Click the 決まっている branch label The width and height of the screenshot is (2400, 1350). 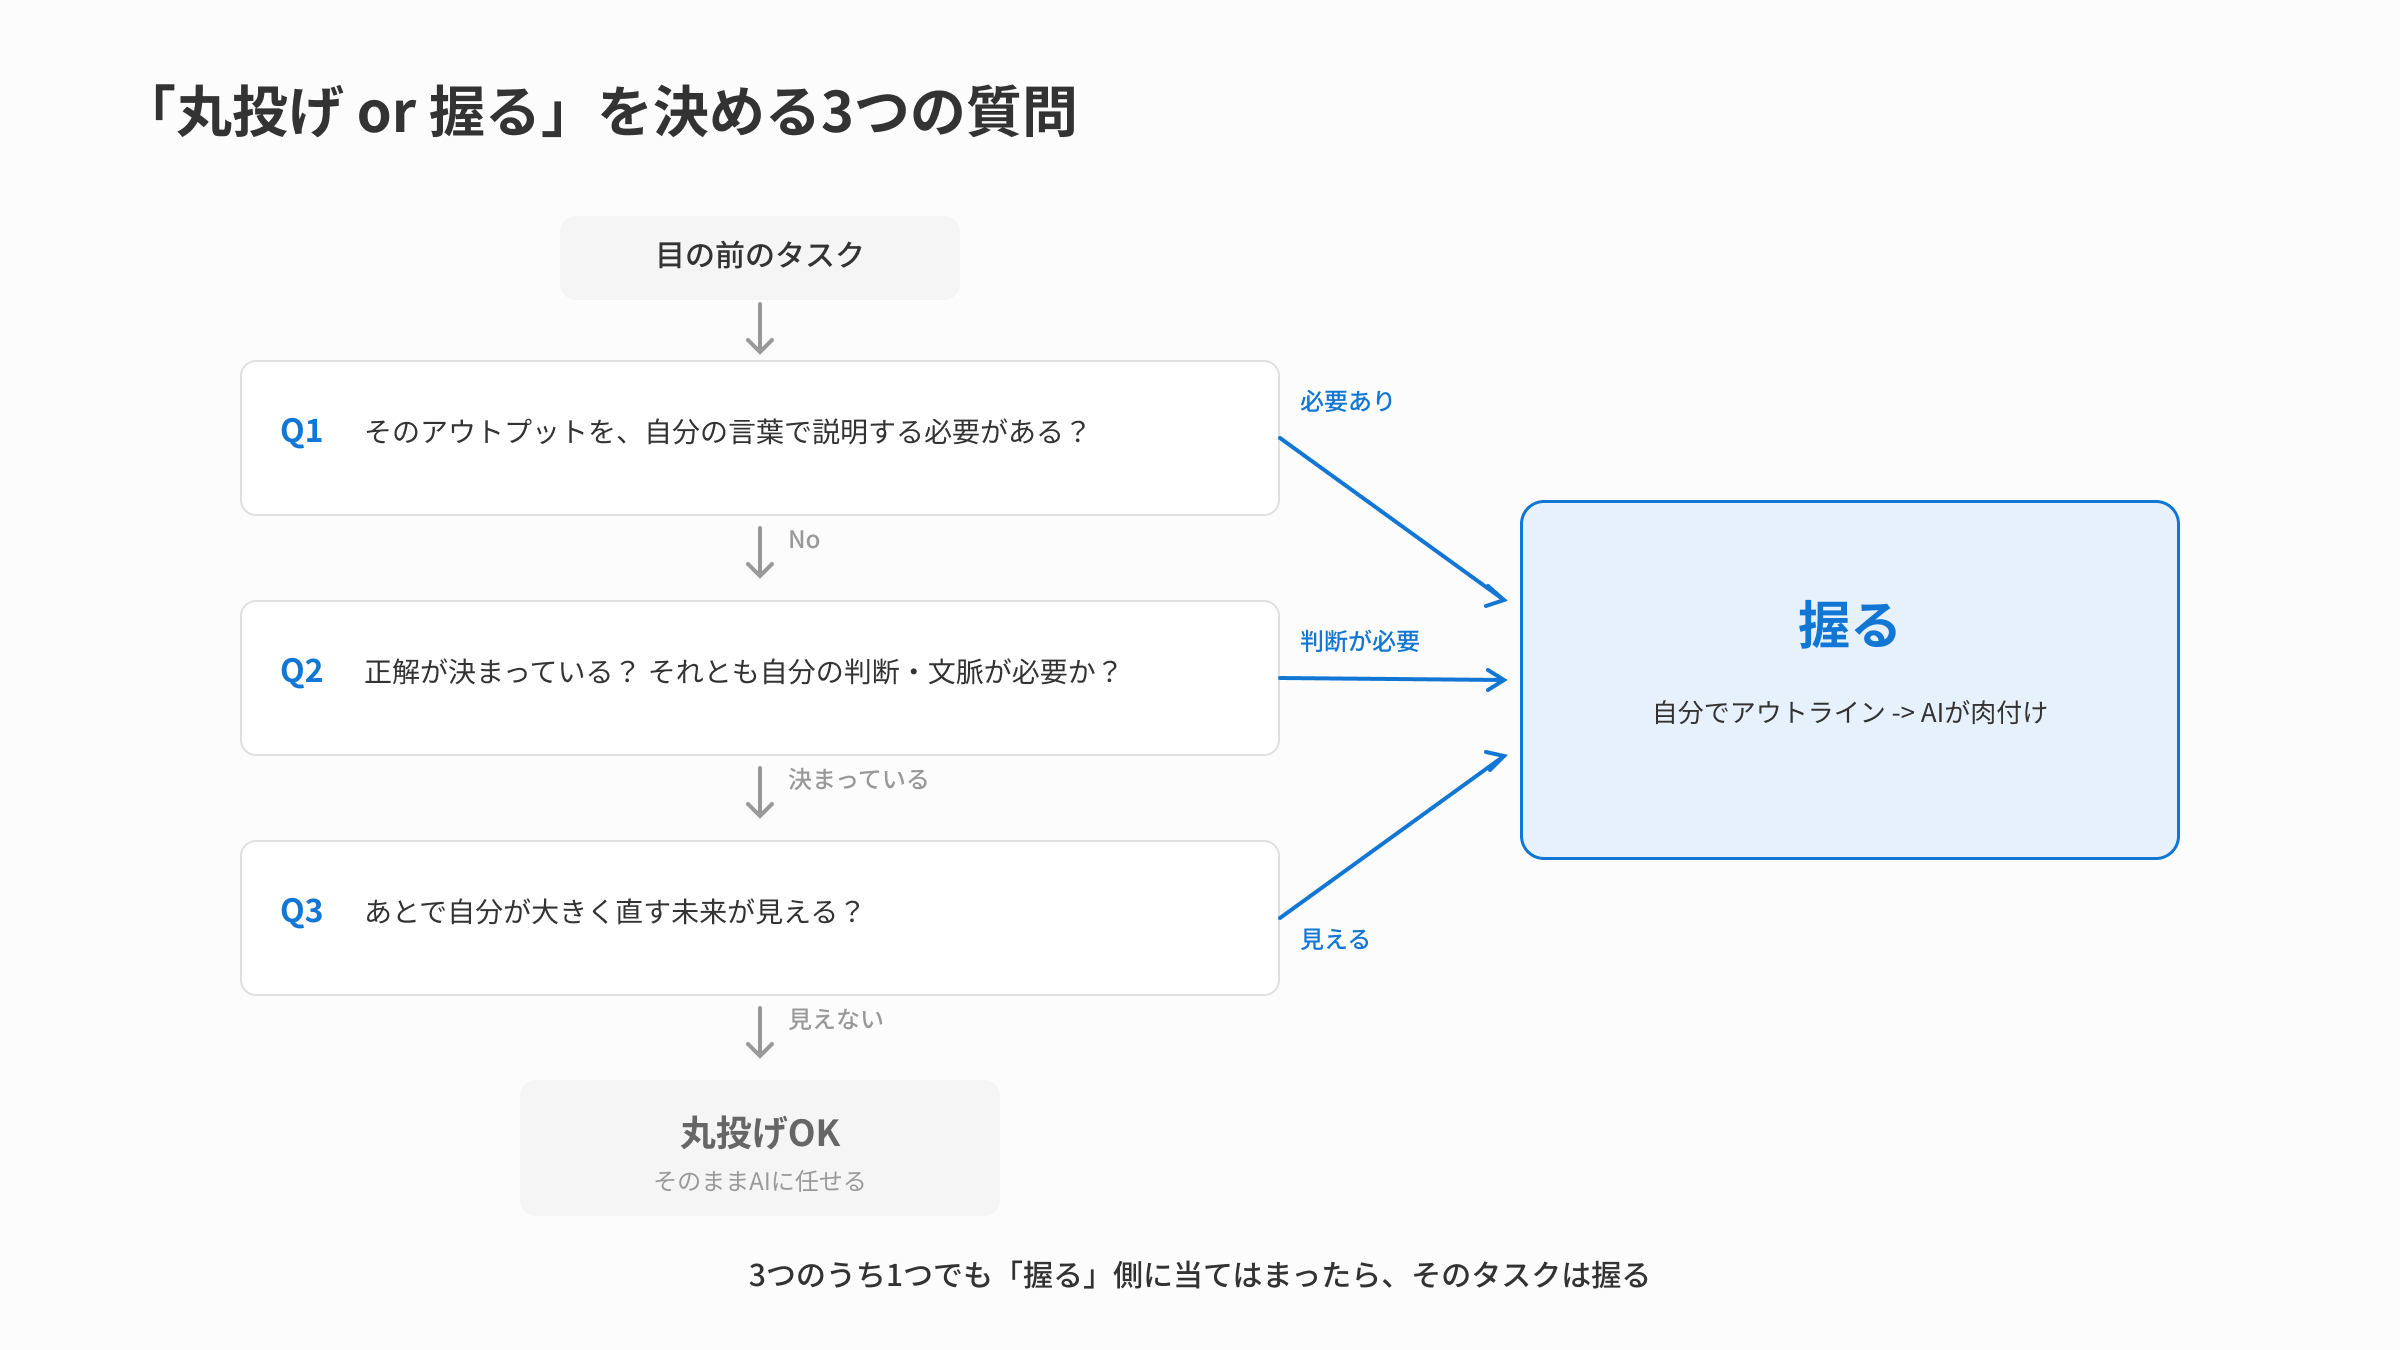(x=858, y=779)
